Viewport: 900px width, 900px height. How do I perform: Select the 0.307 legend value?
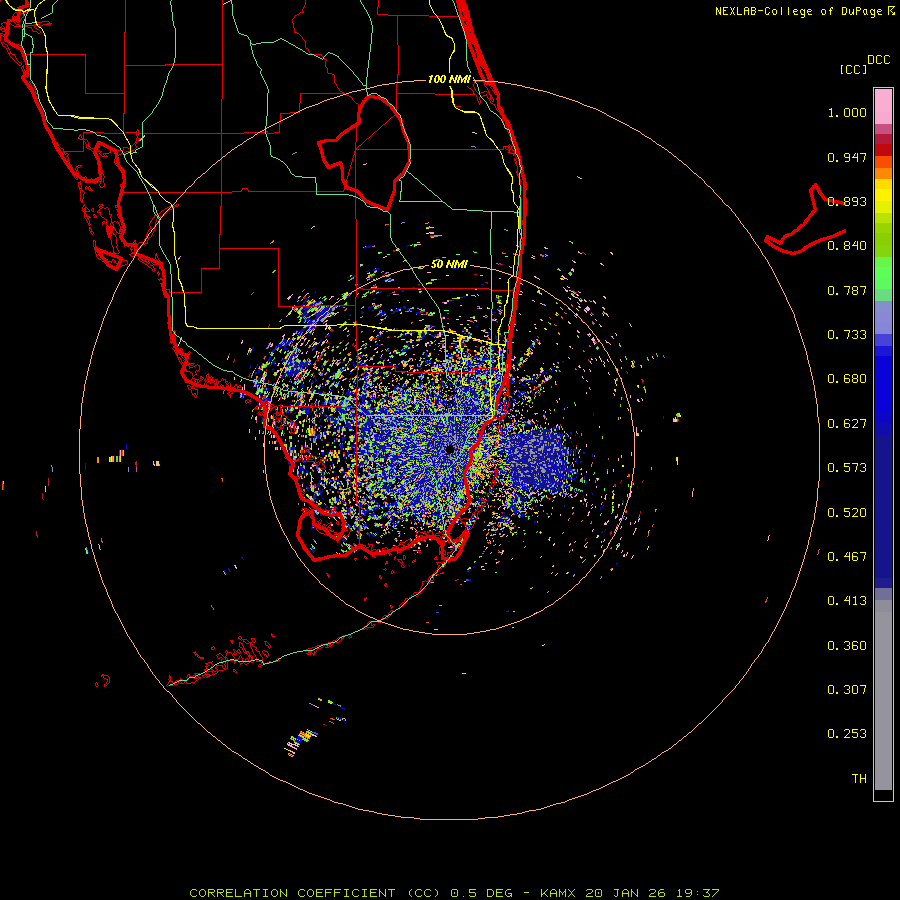point(847,690)
